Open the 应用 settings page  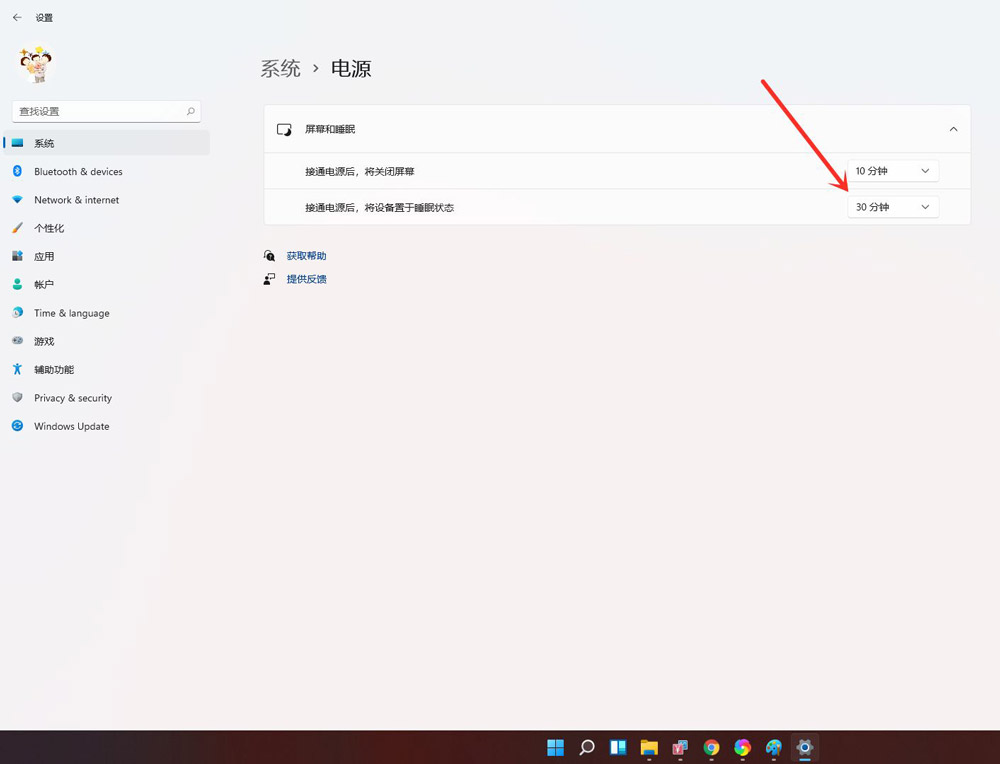[x=47, y=256]
